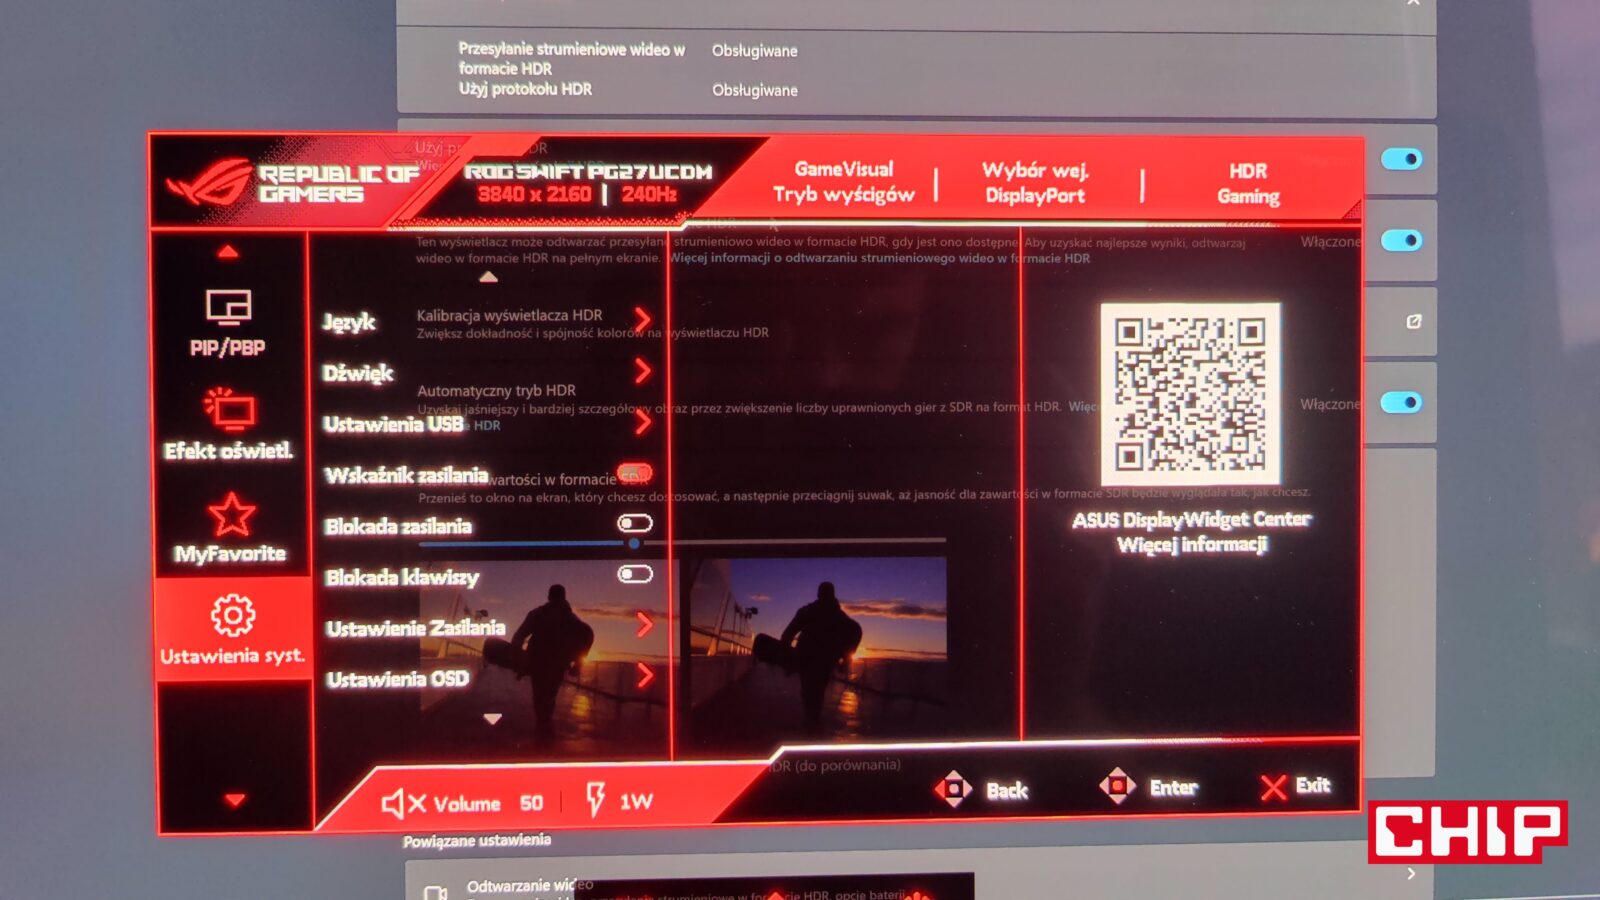Select the Ustawienia USB menu item
Screen dimensions: 1600x900
[393, 424]
